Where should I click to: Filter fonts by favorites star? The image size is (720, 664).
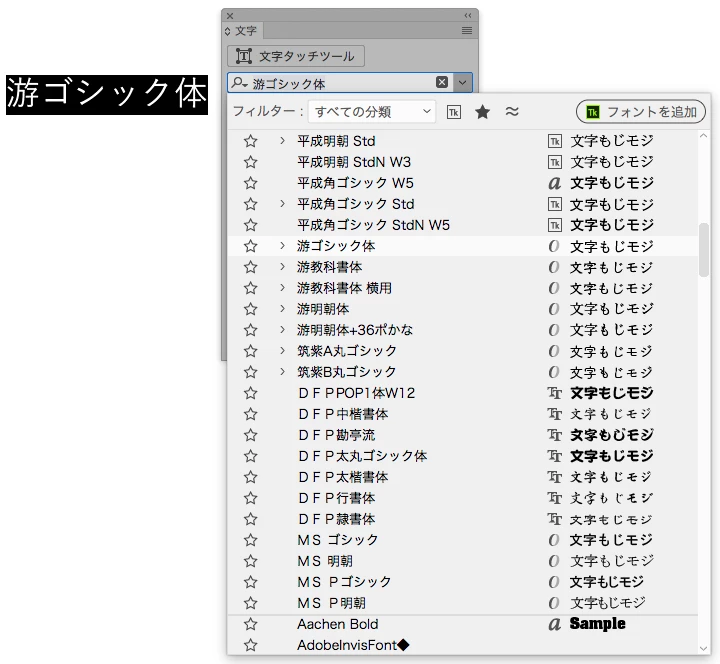pyautogui.click(x=483, y=112)
